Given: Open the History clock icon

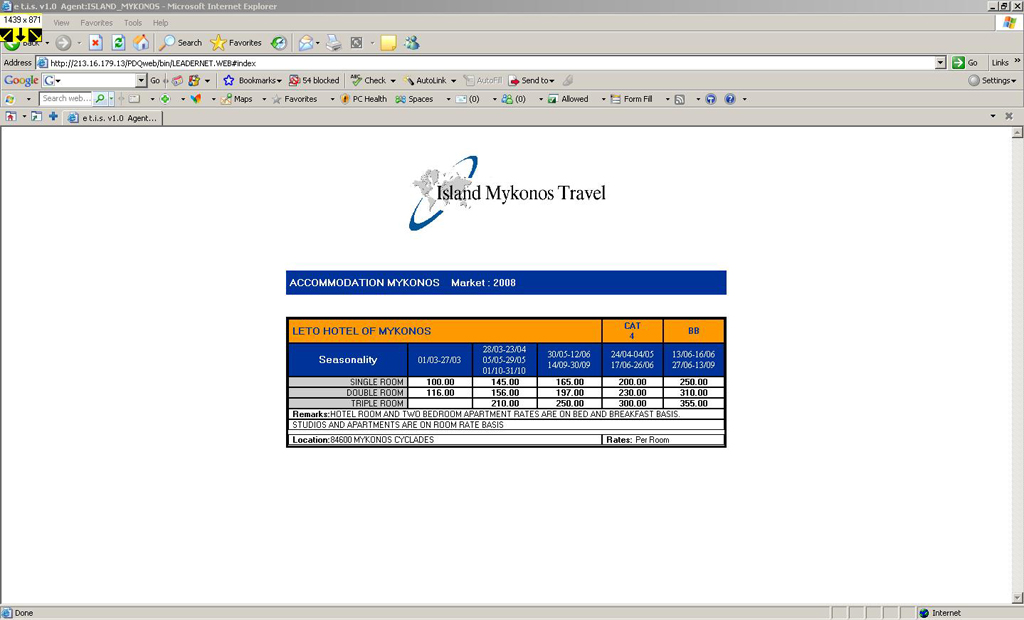Looking at the screenshot, I should point(279,43).
